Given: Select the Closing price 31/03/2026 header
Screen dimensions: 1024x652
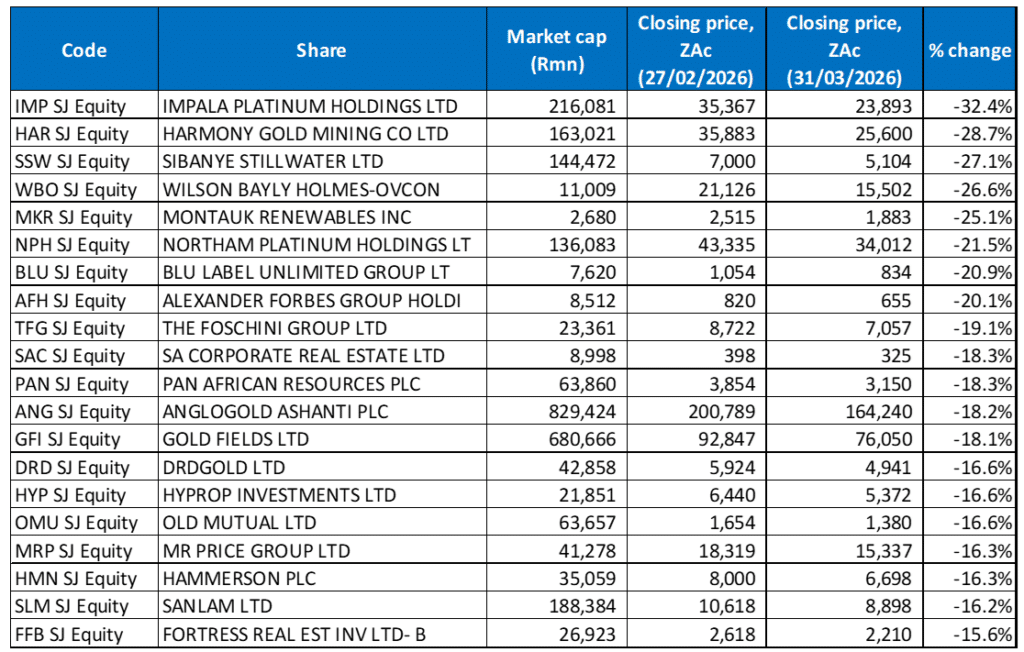Looking at the screenshot, I should [x=849, y=50].
